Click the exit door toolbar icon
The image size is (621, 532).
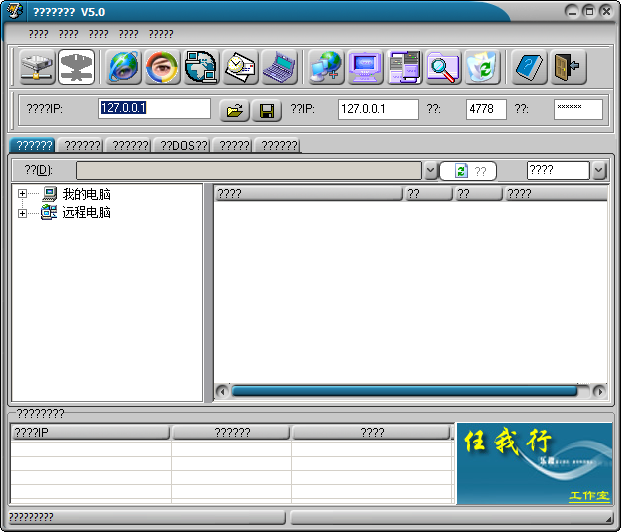coord(568,67)
